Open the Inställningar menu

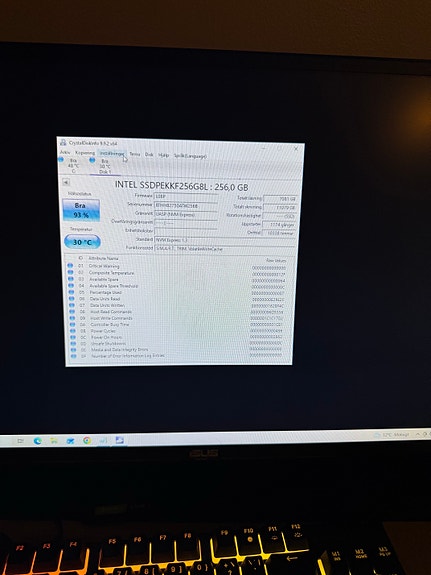pyautogui.click(x=112, y=154)
